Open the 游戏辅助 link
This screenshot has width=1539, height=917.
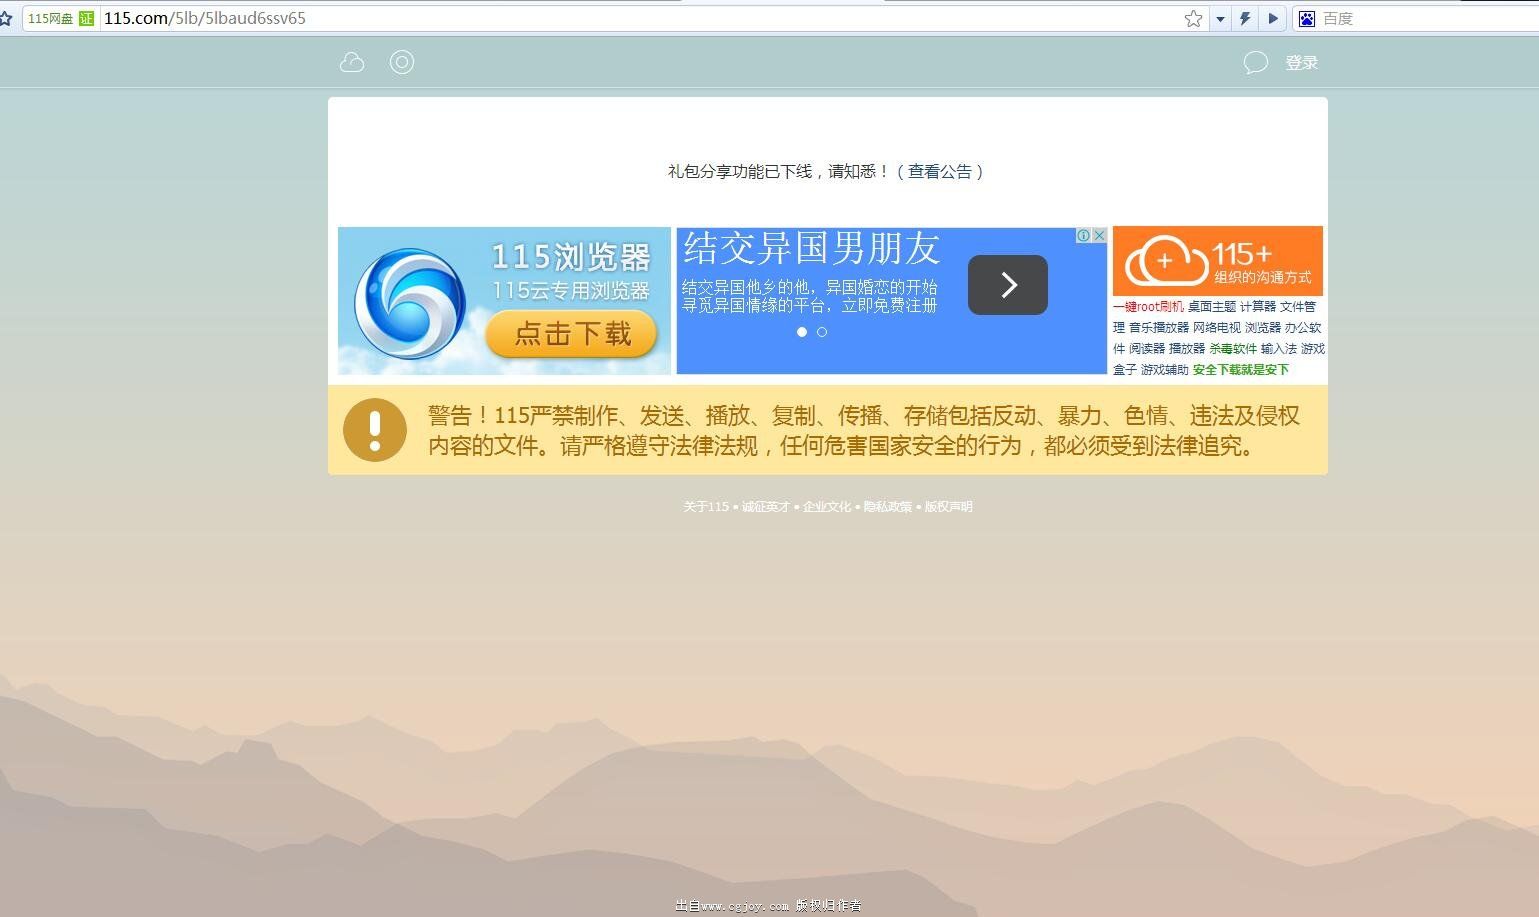point(1165,370)
